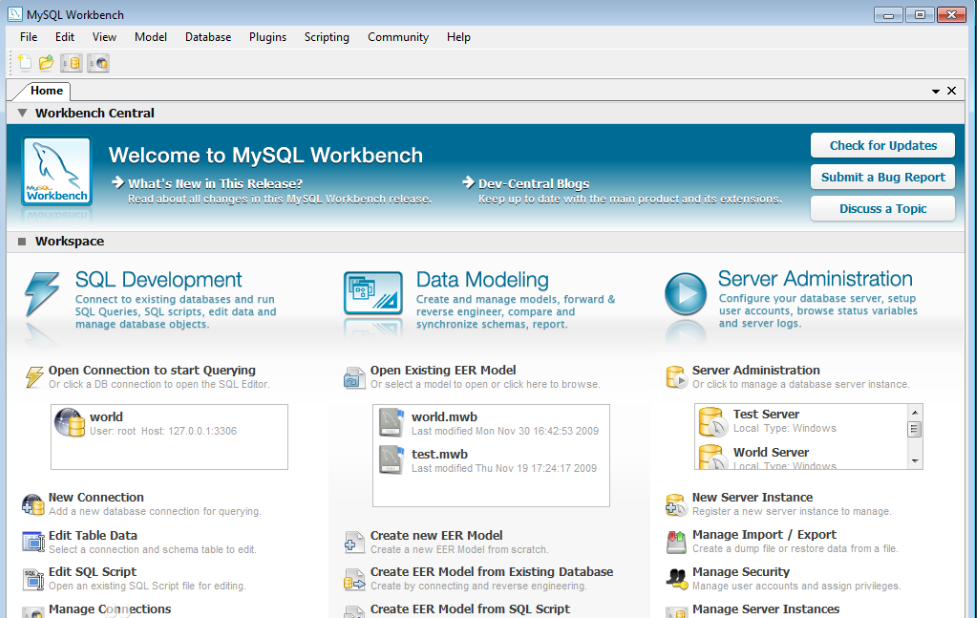Select the world.mwb model name
Screen dimensions: 977x618
[x=444, y=417]
